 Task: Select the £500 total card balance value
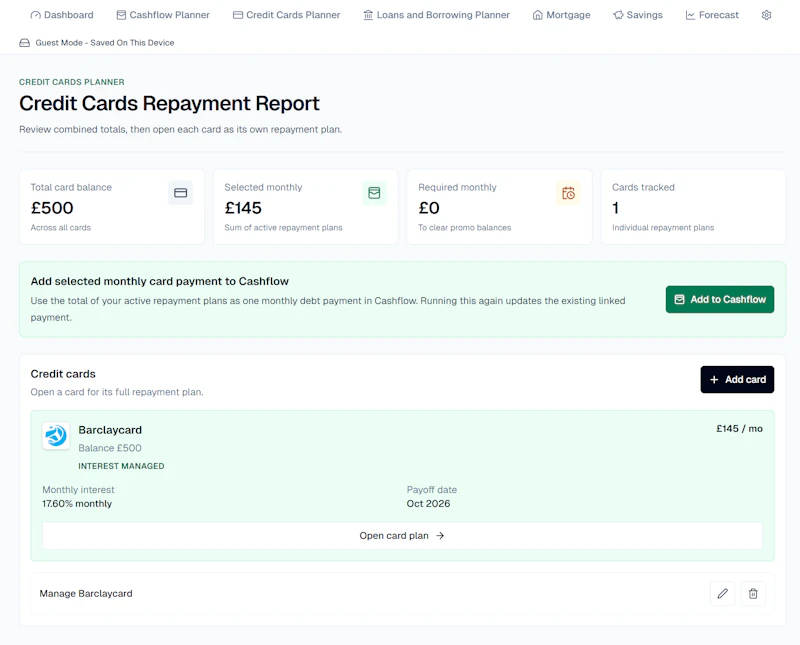pos(52,208)
